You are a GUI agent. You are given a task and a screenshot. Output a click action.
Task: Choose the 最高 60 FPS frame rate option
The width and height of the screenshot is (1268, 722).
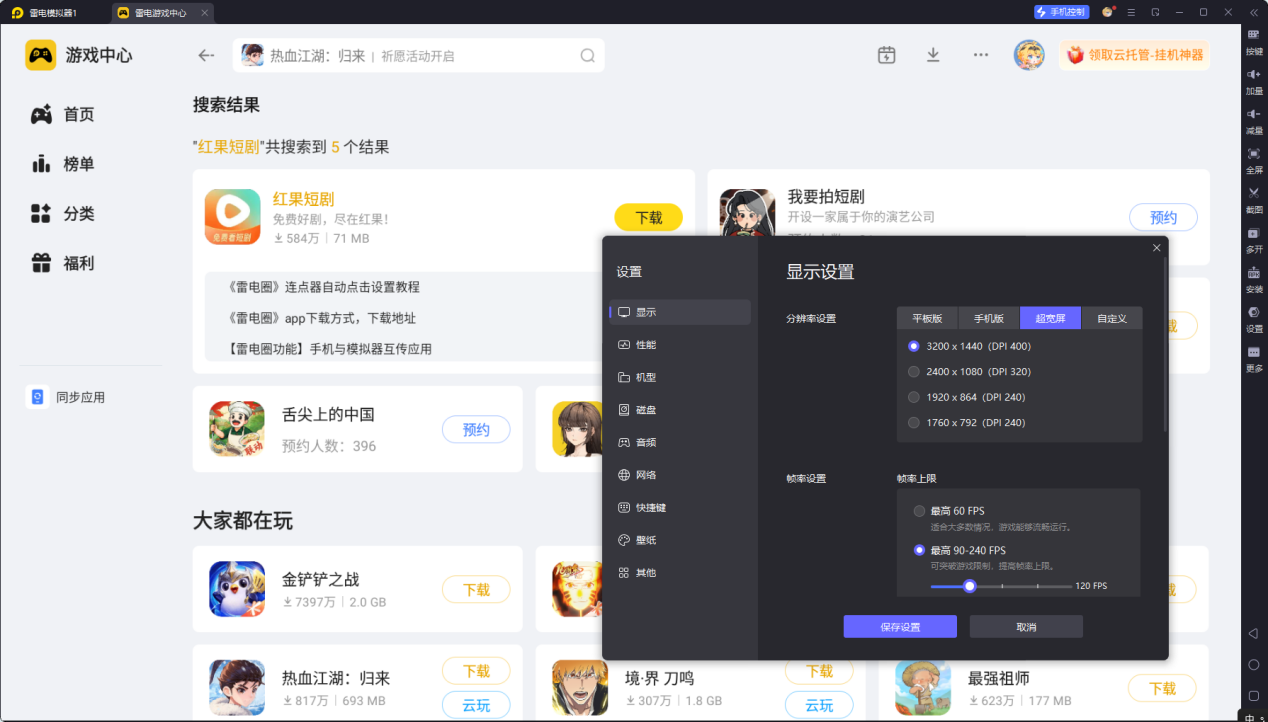click(x=918, y=510)
